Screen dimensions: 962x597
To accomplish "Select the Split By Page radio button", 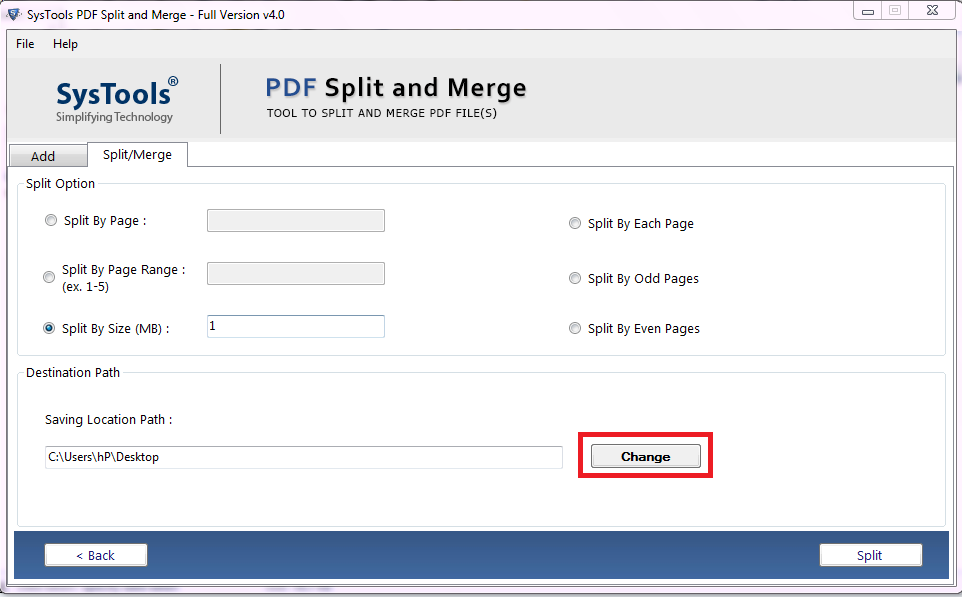I will [x=50, y=220].
